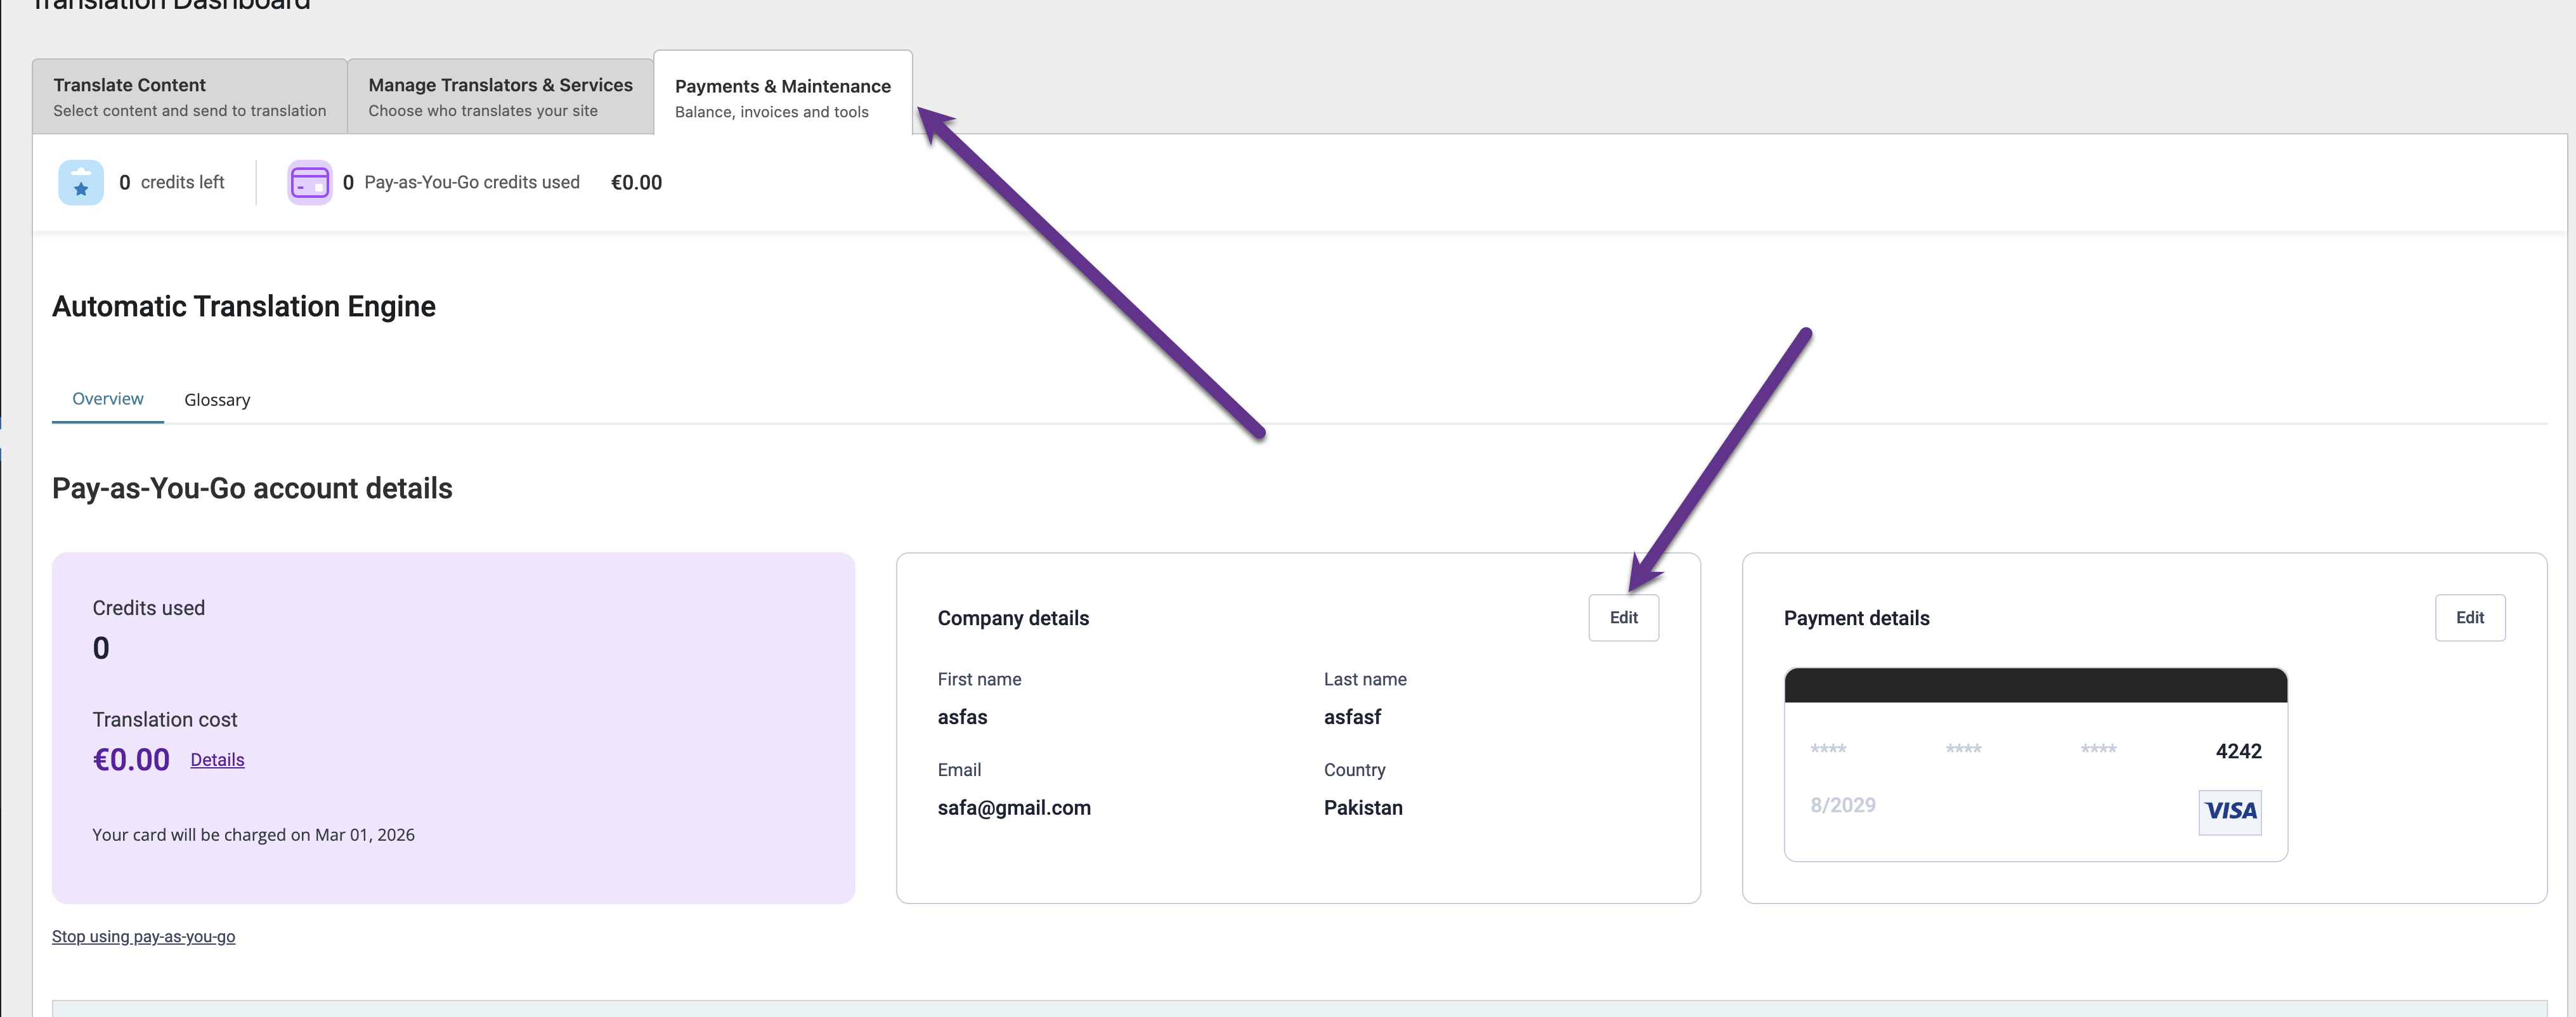Click the Pay-as-You-Go credits used label

pyautogui.click(x=471, y=183)
